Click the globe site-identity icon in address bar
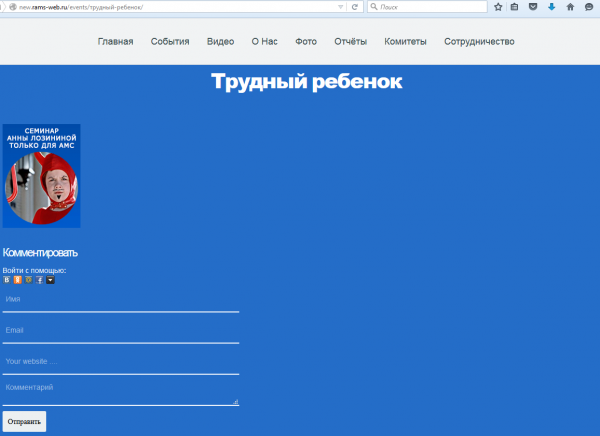Viewport: 600px width, 436px height. 13,7
